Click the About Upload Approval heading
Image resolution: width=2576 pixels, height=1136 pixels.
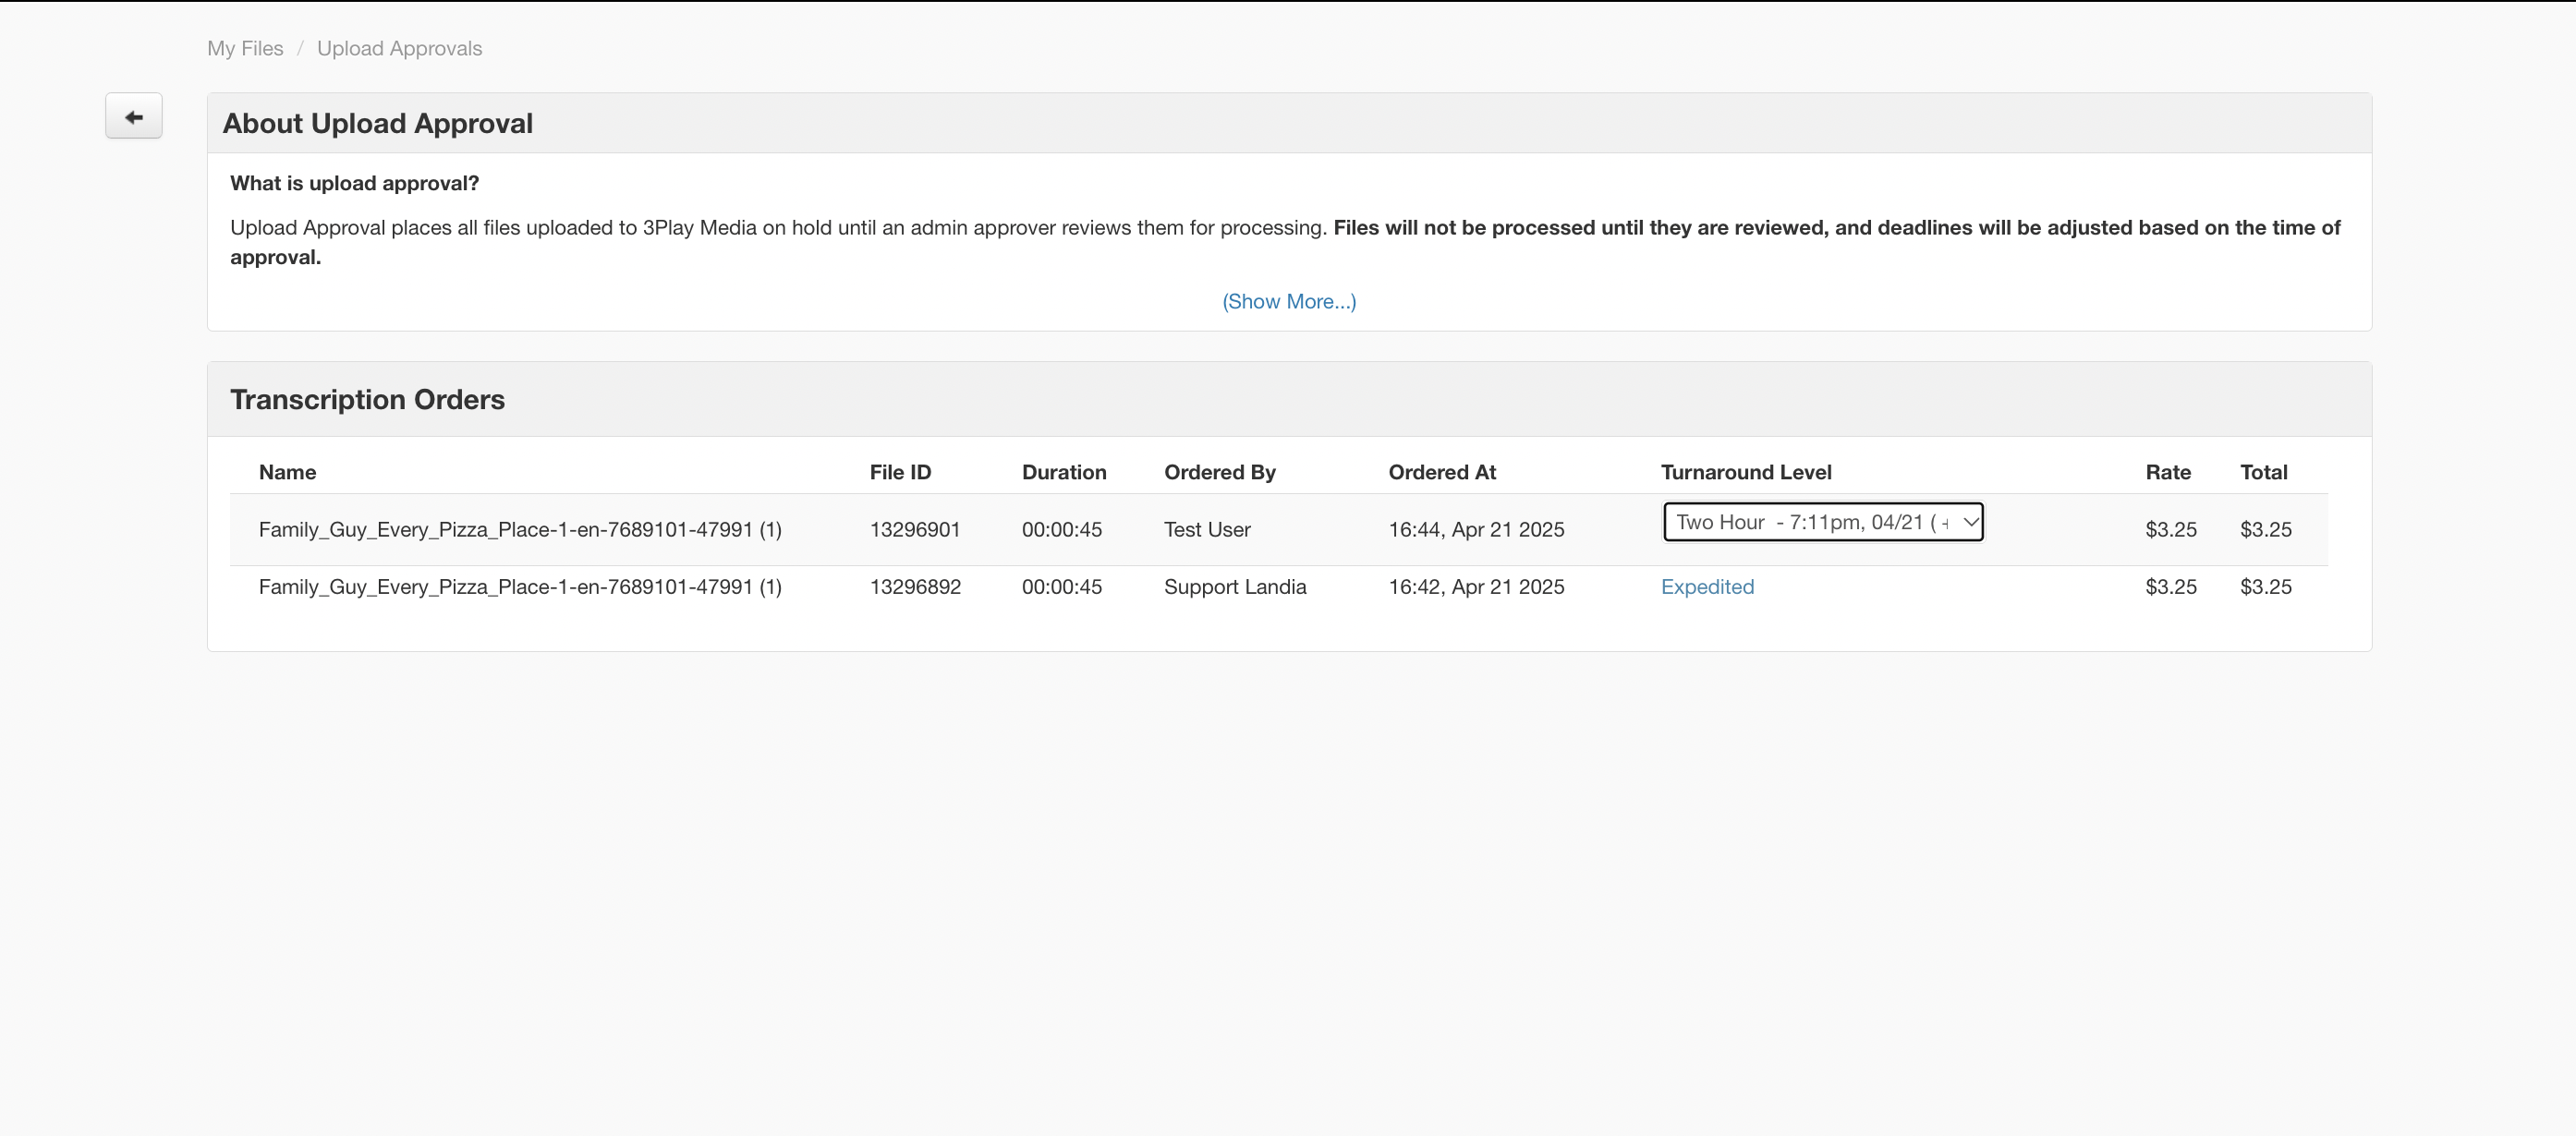coord(377,123)
